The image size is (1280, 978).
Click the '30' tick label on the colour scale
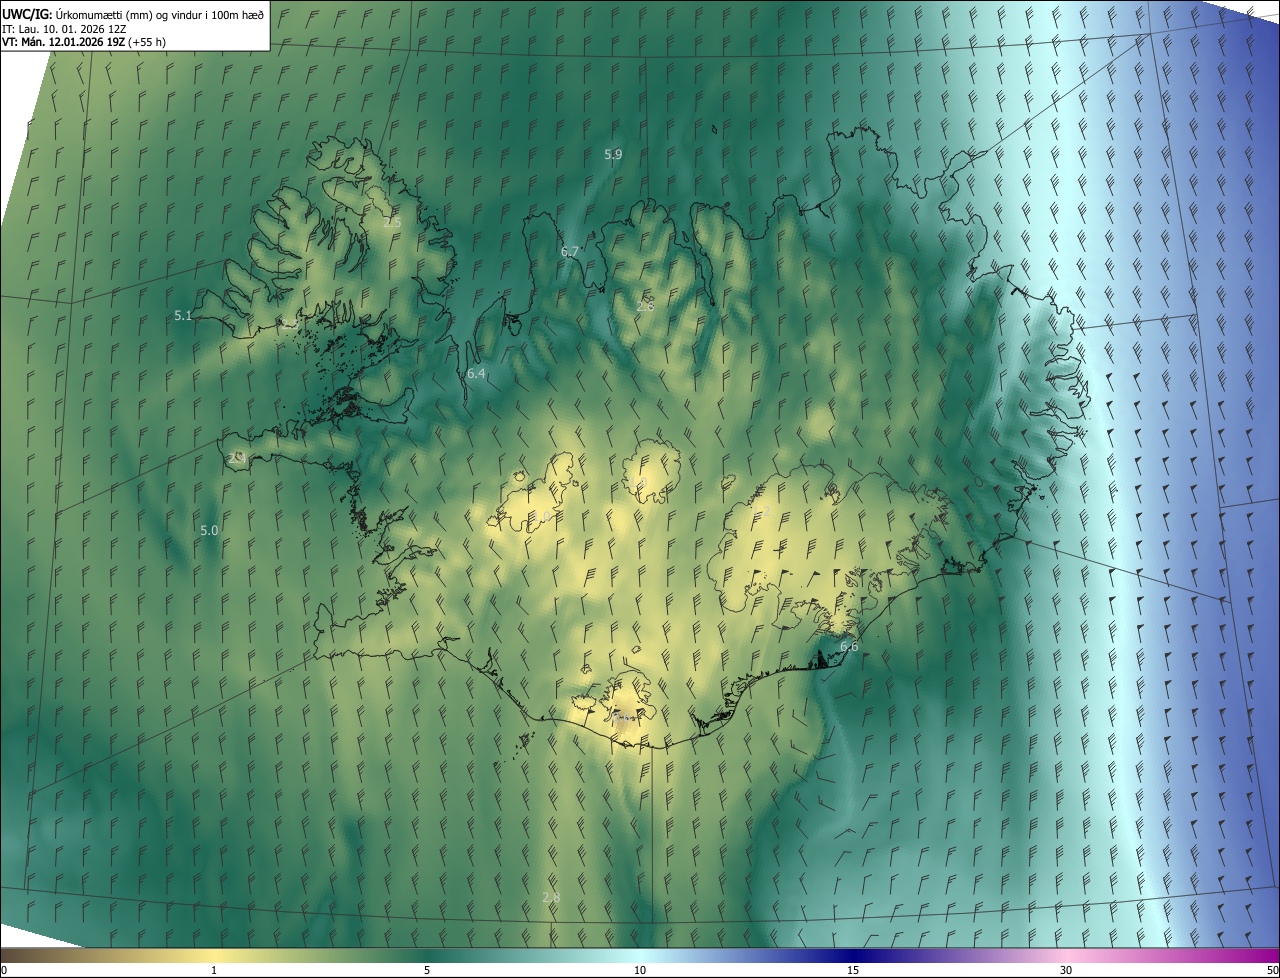point(1066,971)
